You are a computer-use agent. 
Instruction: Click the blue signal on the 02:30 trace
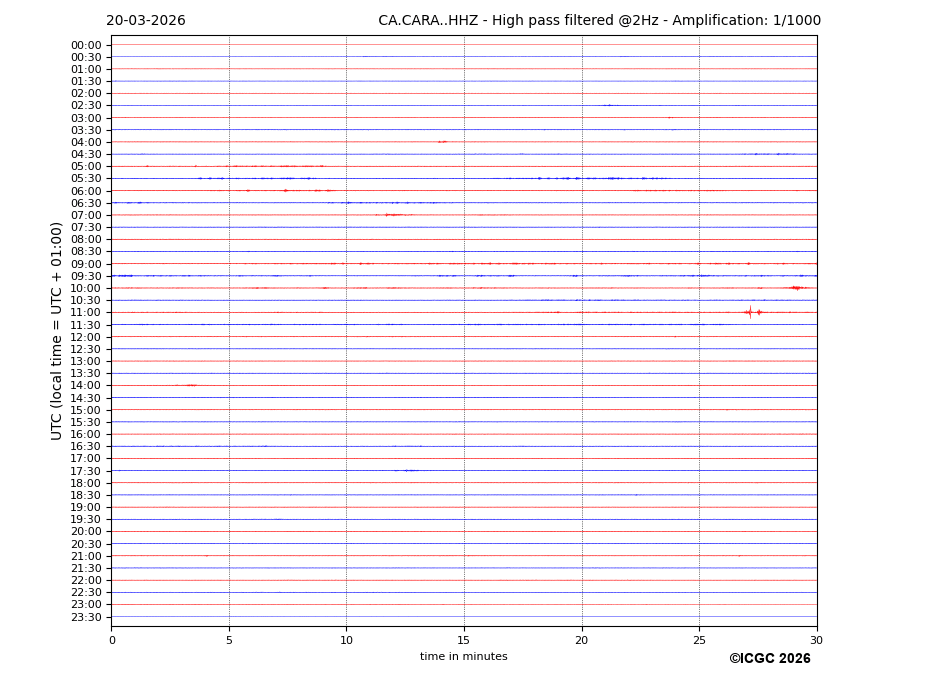tap(609, 105)
